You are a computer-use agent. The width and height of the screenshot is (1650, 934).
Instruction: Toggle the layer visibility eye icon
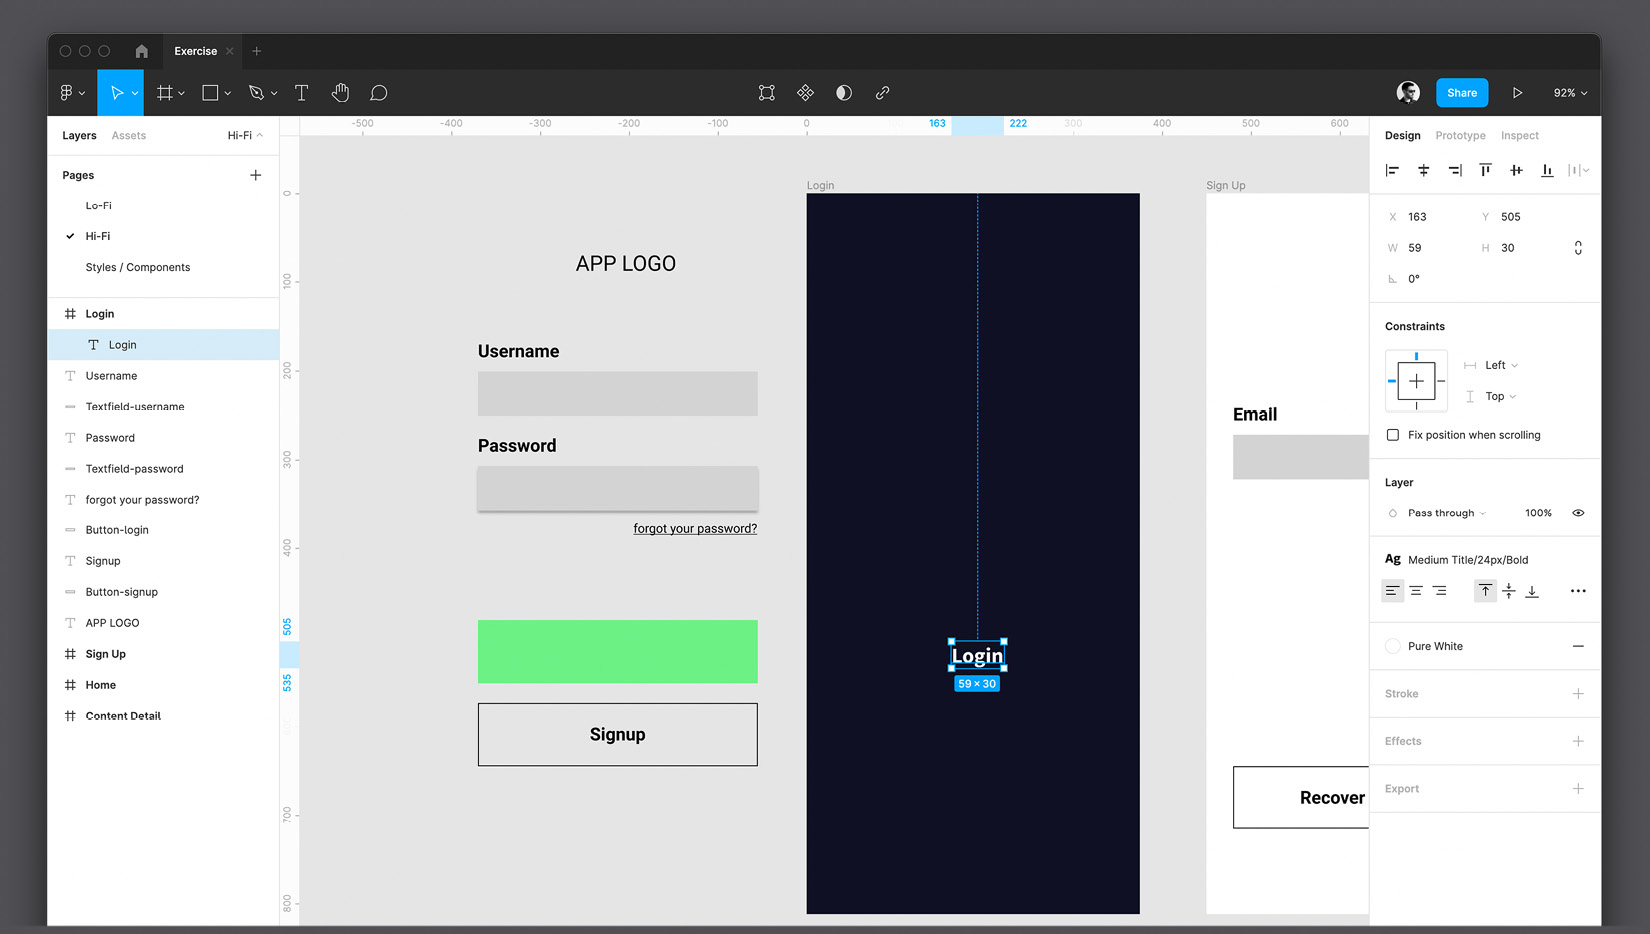tap(1578, 512)
